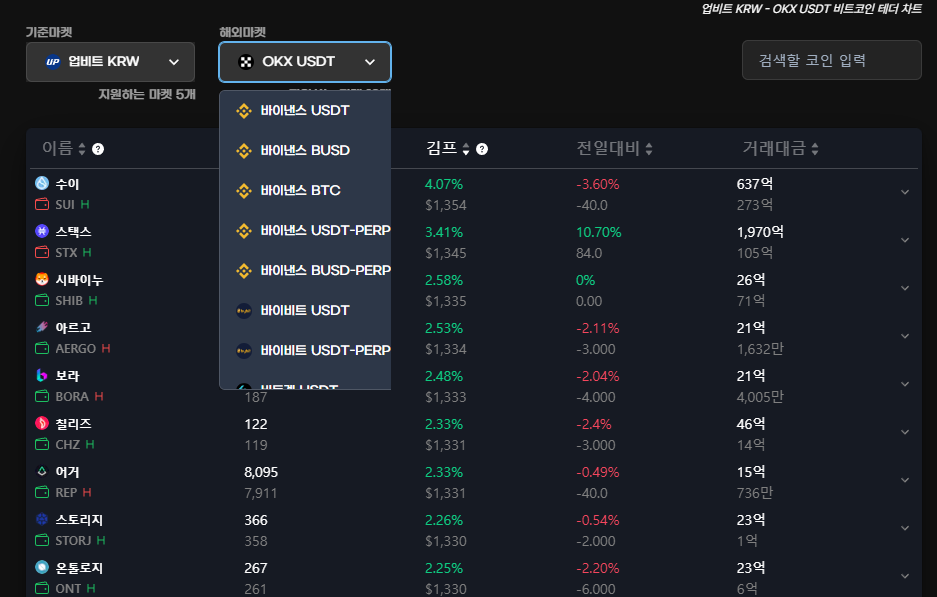This screenshot has height=597, width=937.
Task: Expand the CHZ row details chevron
Action: (905, 432)
